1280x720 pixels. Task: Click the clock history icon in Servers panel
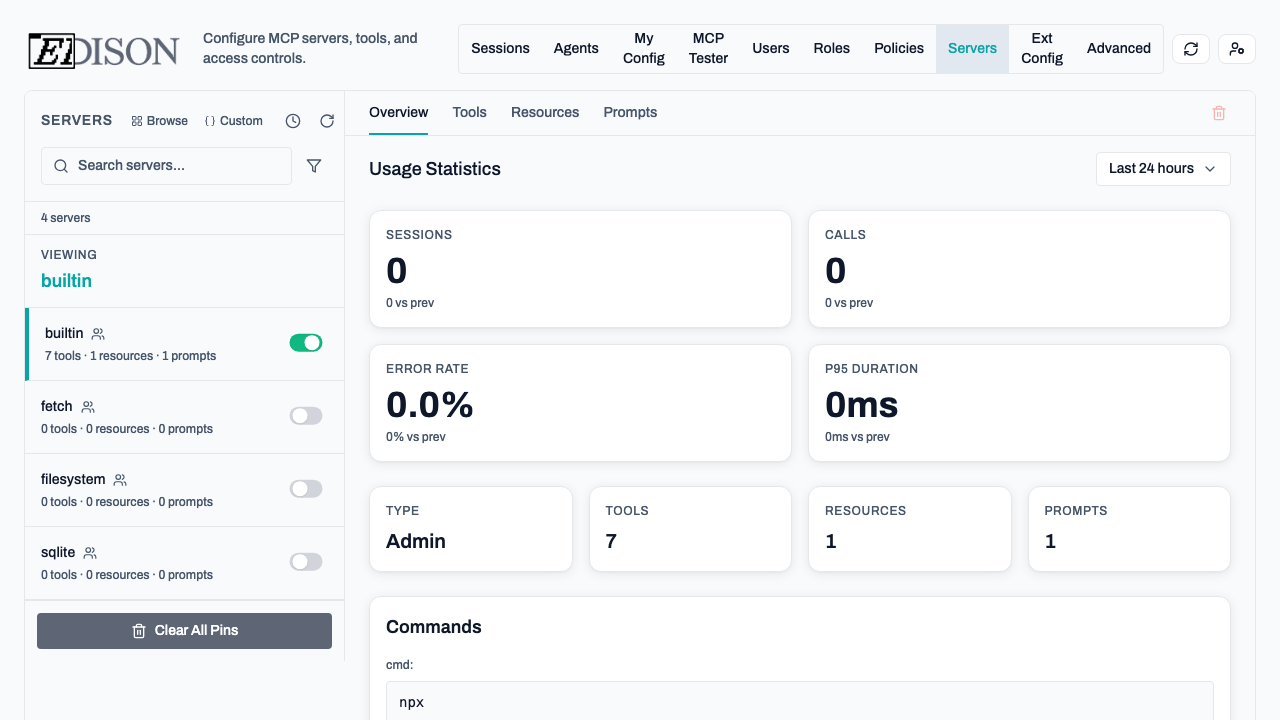(293, 121)
